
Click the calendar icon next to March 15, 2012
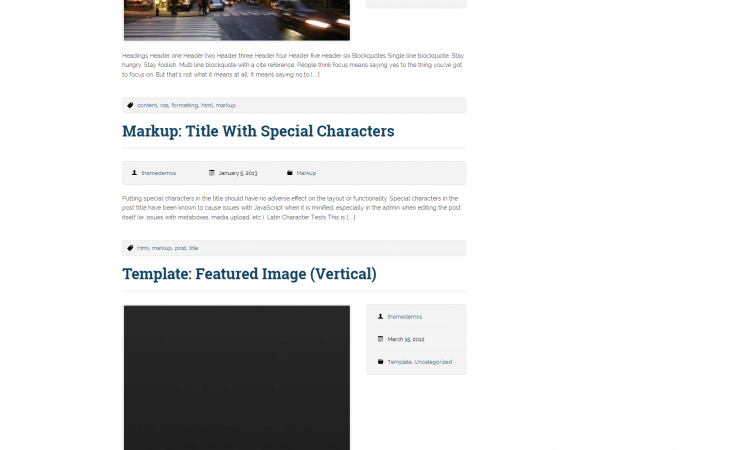pyautogui.click(x=380, y=339)
